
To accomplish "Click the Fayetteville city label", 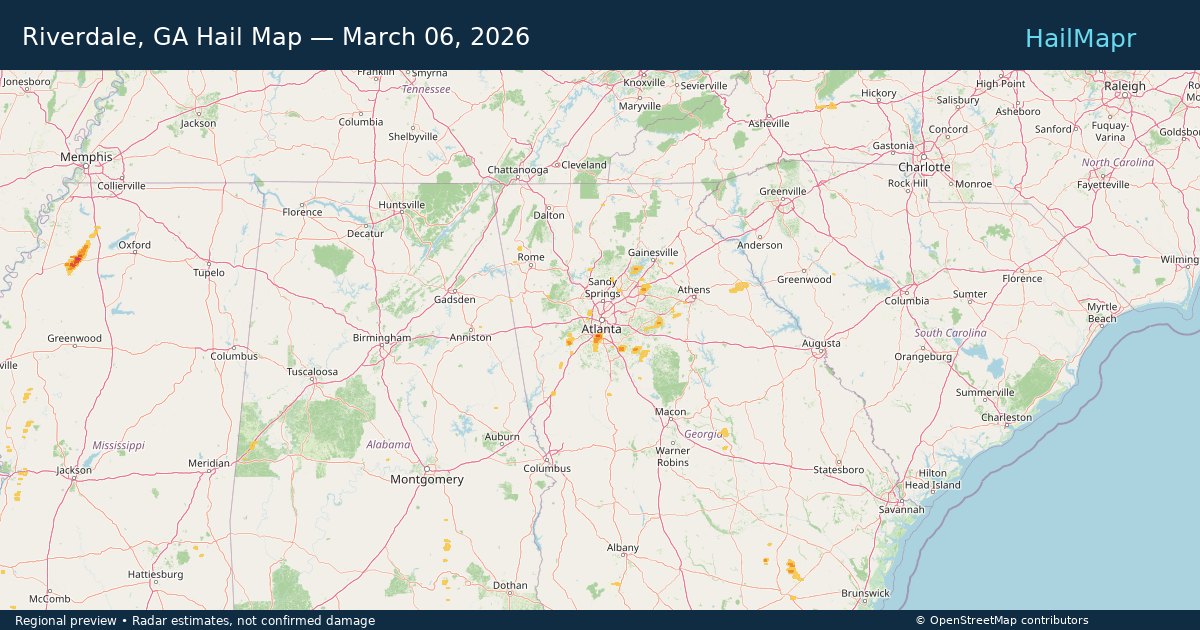I will pos(1102,185).
